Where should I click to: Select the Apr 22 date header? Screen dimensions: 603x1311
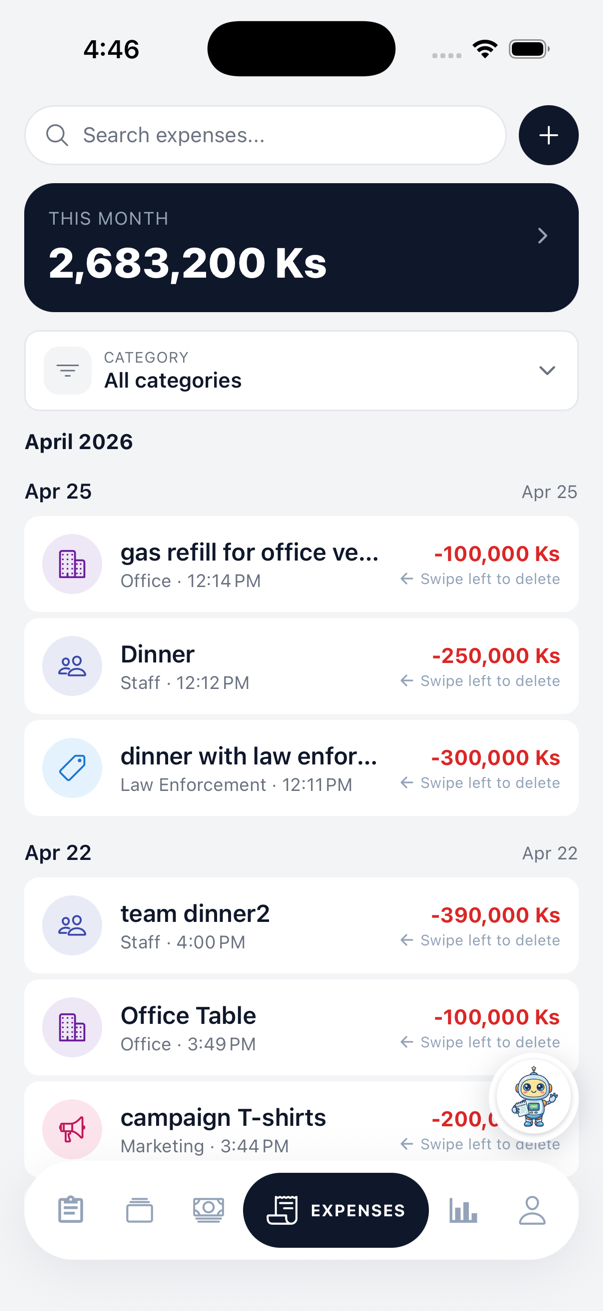point(57,853)
